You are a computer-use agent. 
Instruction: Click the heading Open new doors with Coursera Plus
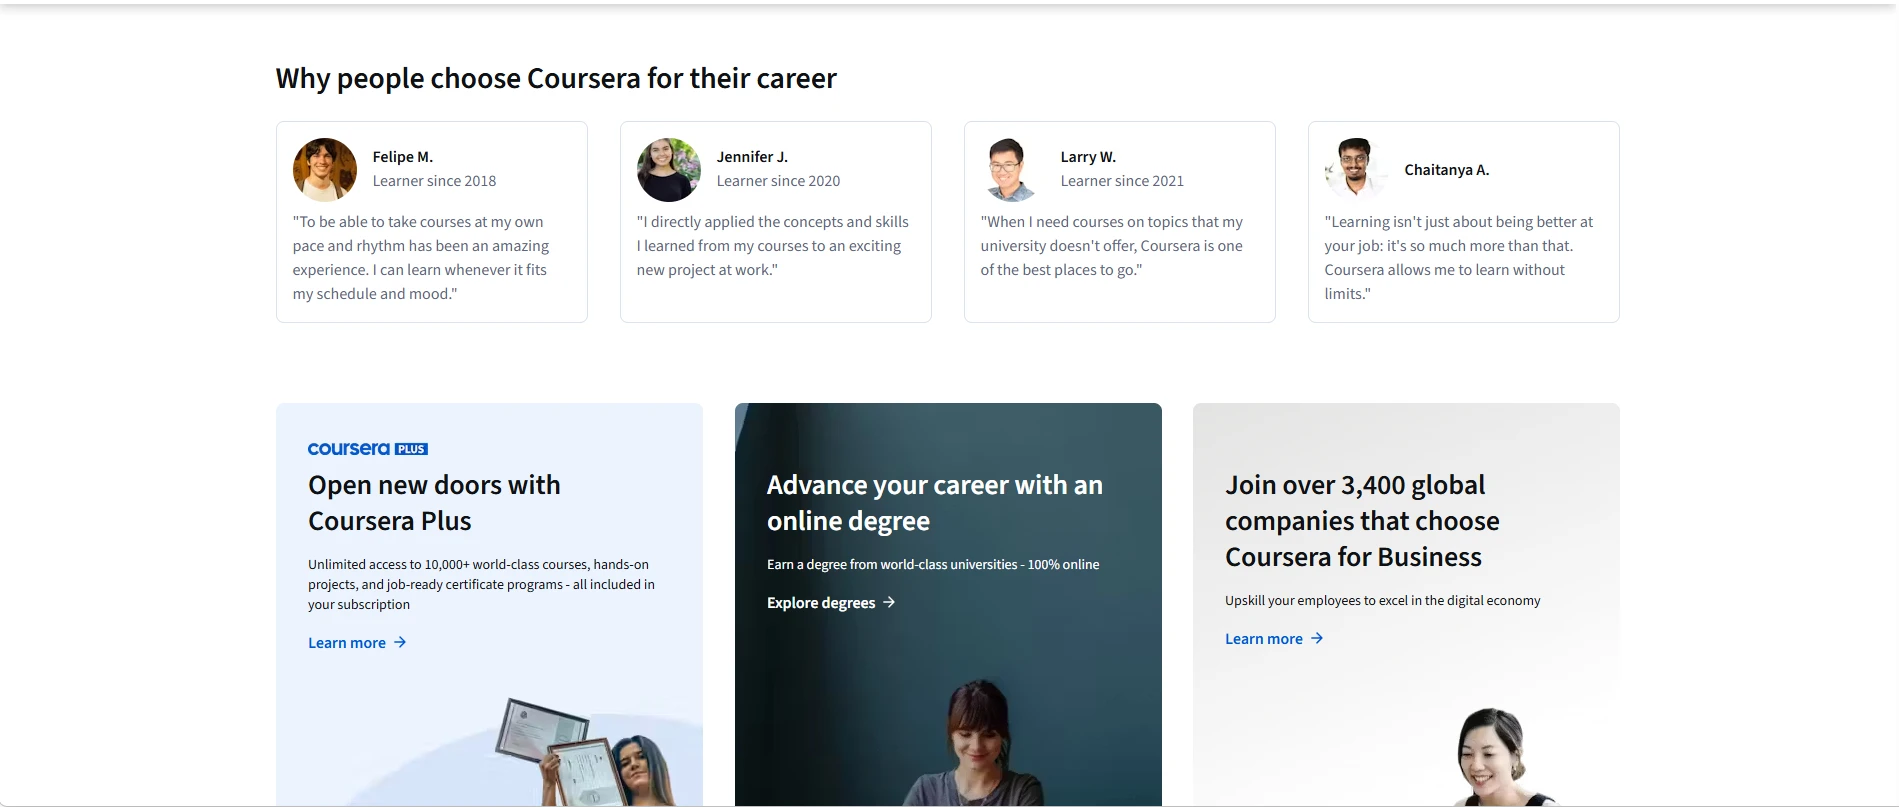[434, 502]
